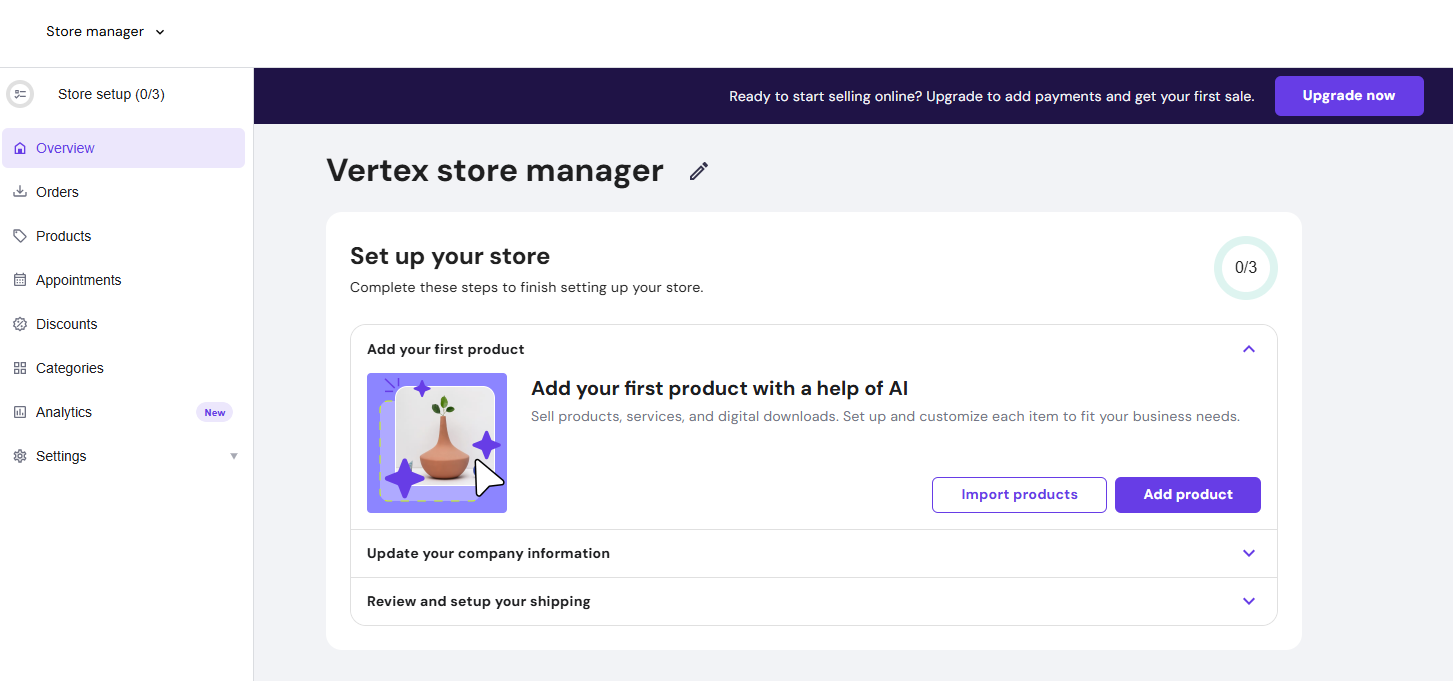Image resolution: width=1453 pixels, height=681 pixels.
Task: Select Overview in the sidebar
Action: tap(66, 147)
